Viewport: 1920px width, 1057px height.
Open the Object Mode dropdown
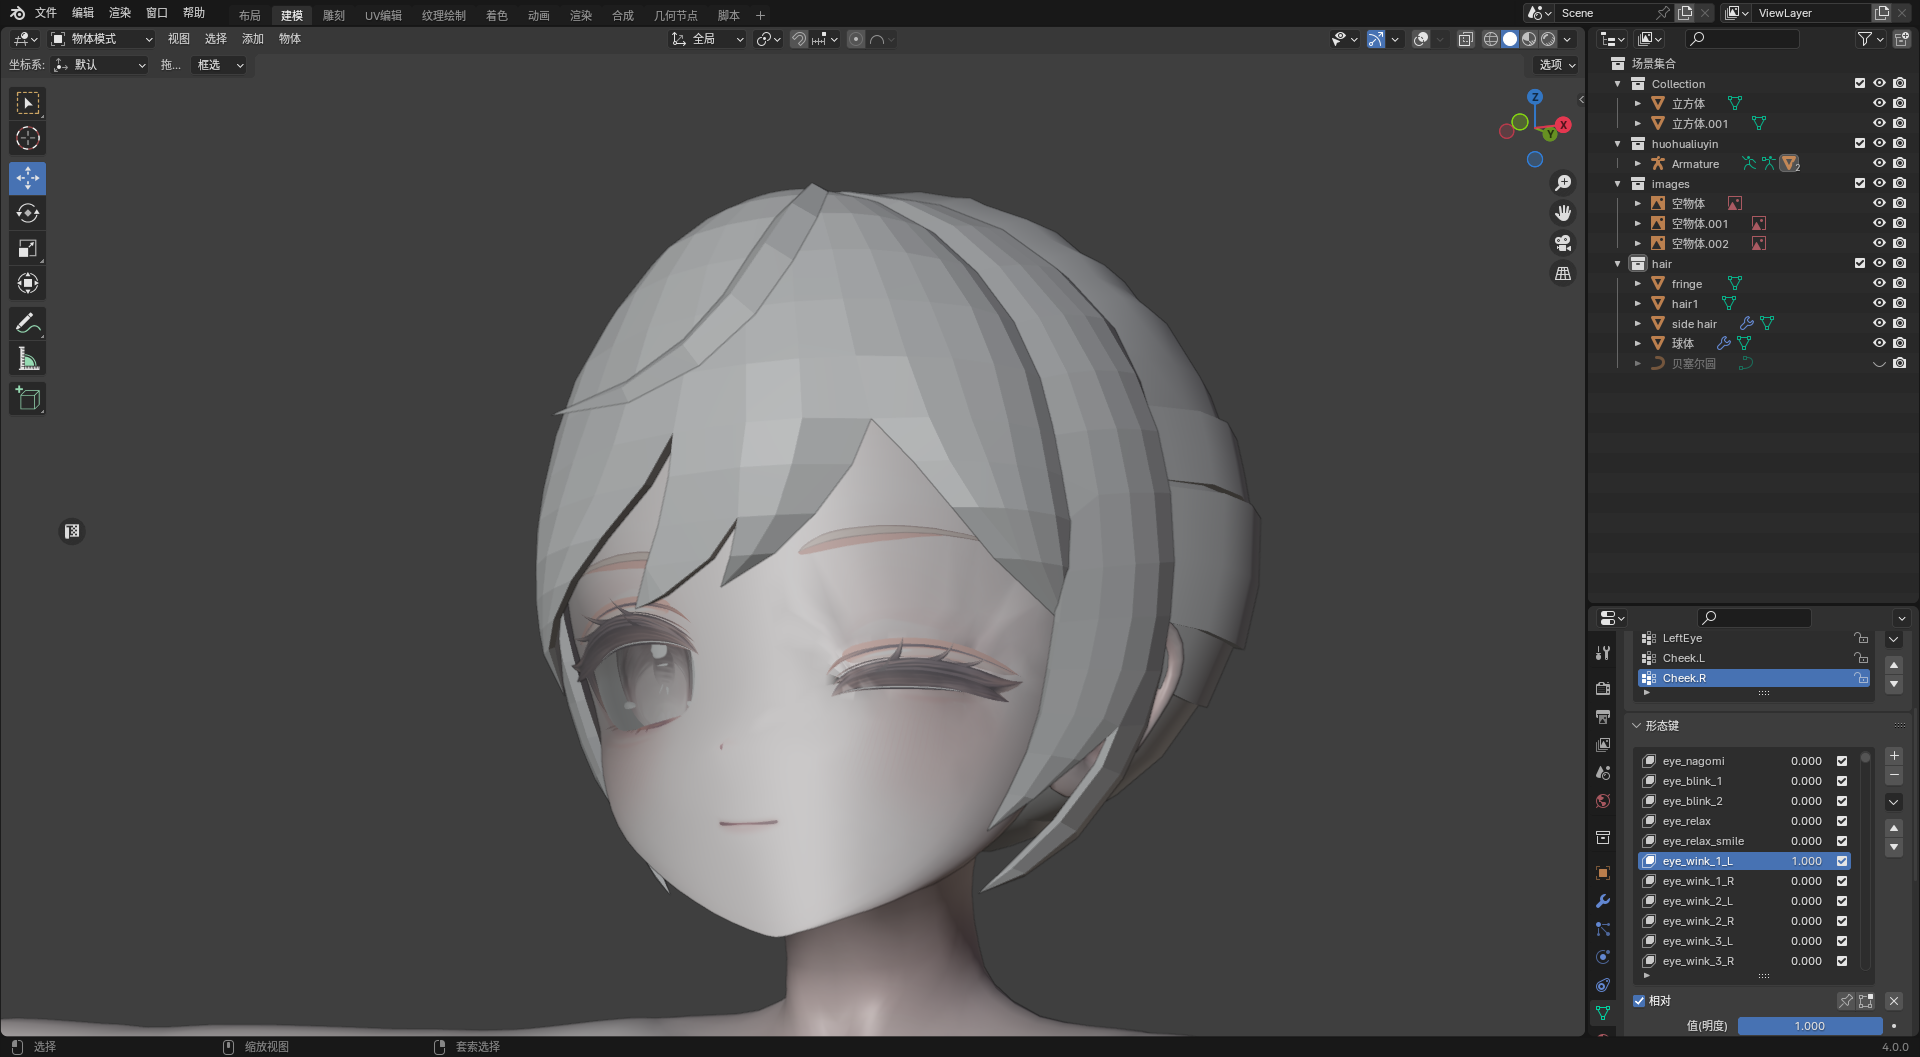102,39
